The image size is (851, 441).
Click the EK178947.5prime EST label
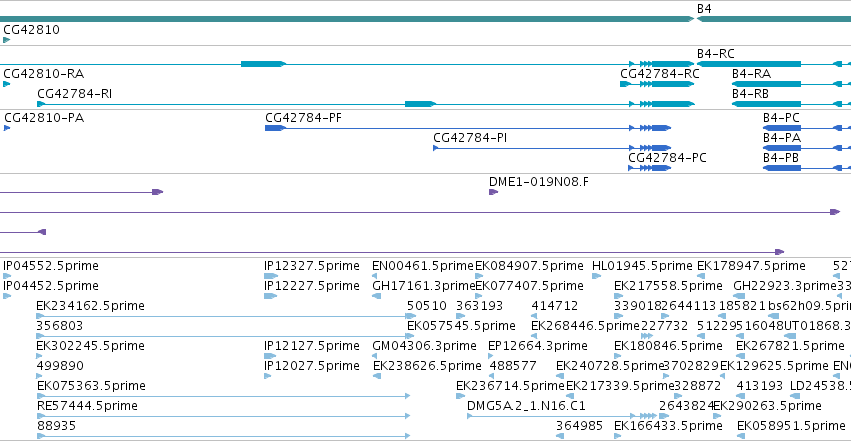tap(751, 266)
